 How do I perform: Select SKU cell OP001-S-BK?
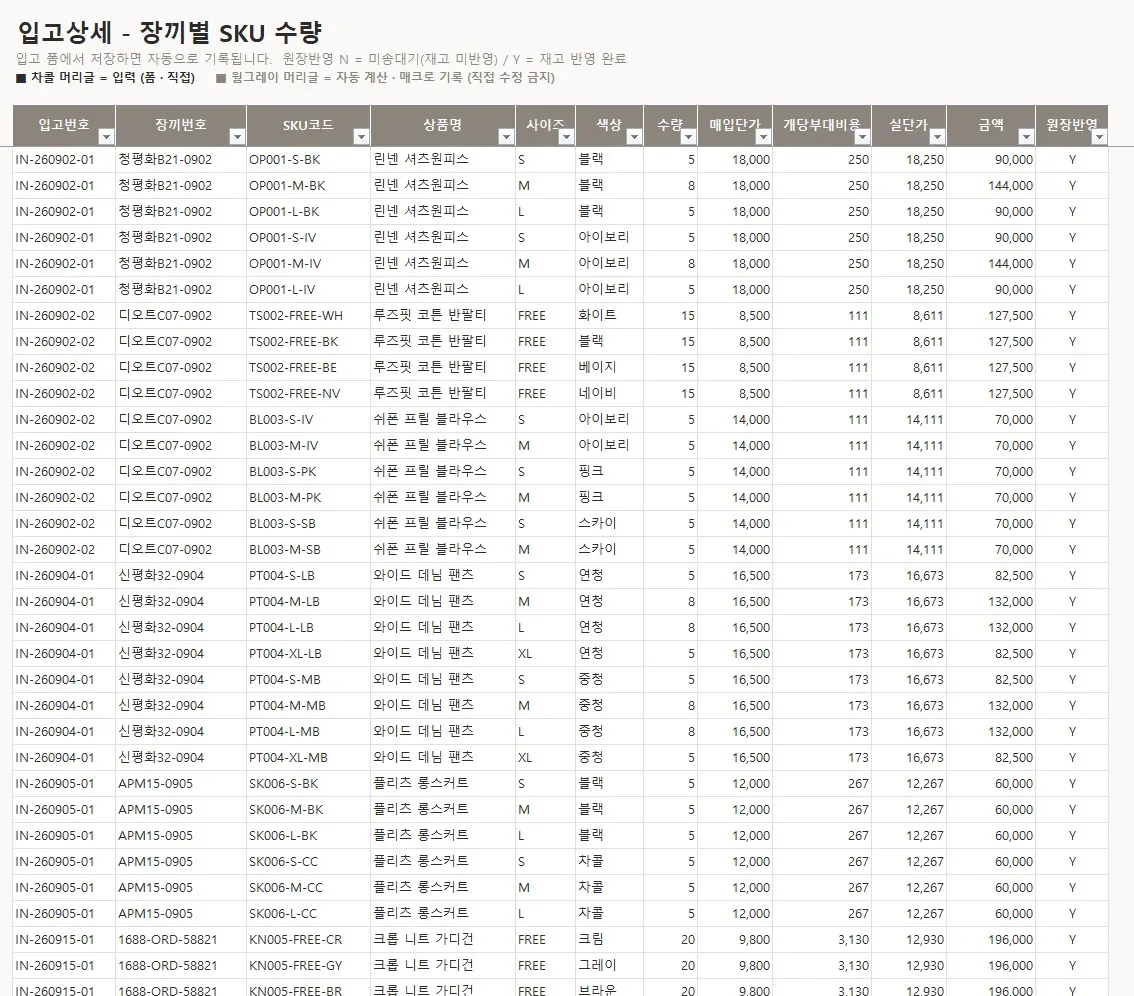(x=308, y=160)
